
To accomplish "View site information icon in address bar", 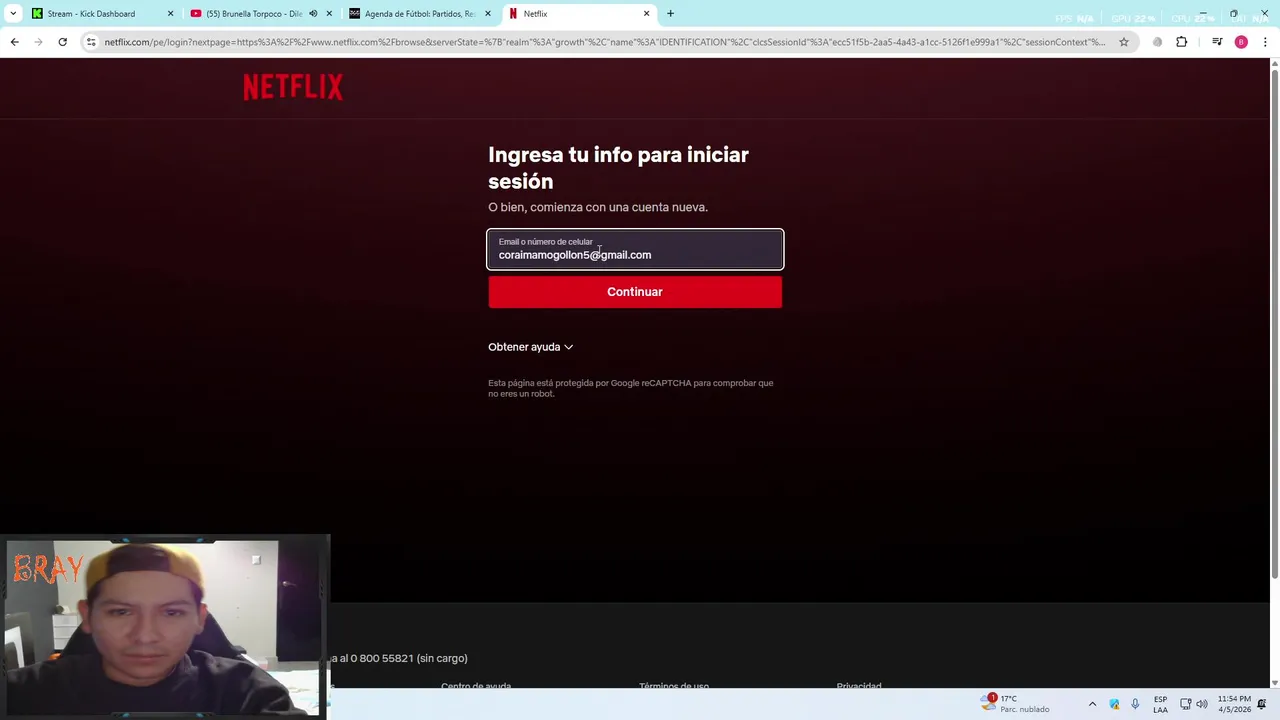I will [91, 42].
